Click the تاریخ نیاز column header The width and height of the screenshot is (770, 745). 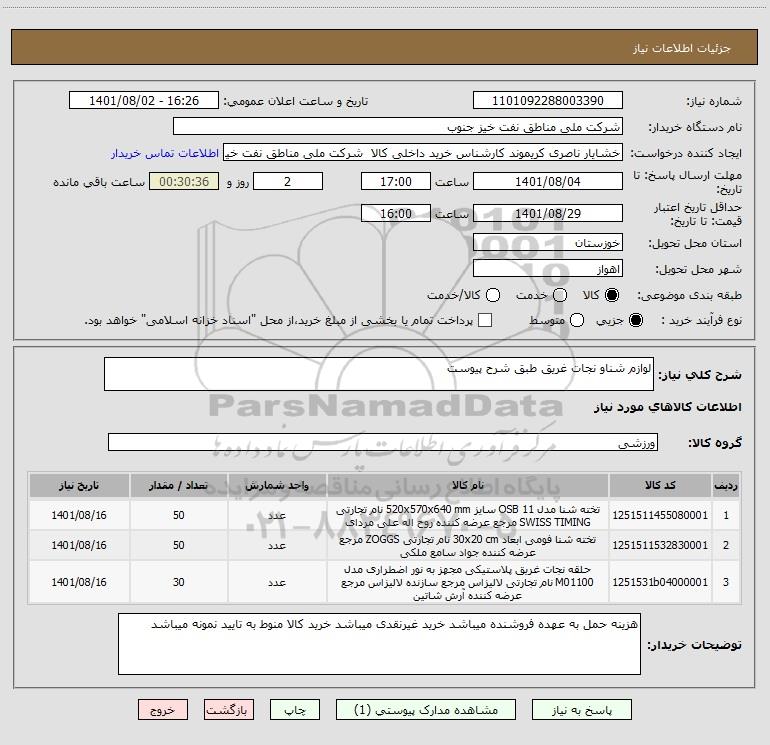[79, 486]
